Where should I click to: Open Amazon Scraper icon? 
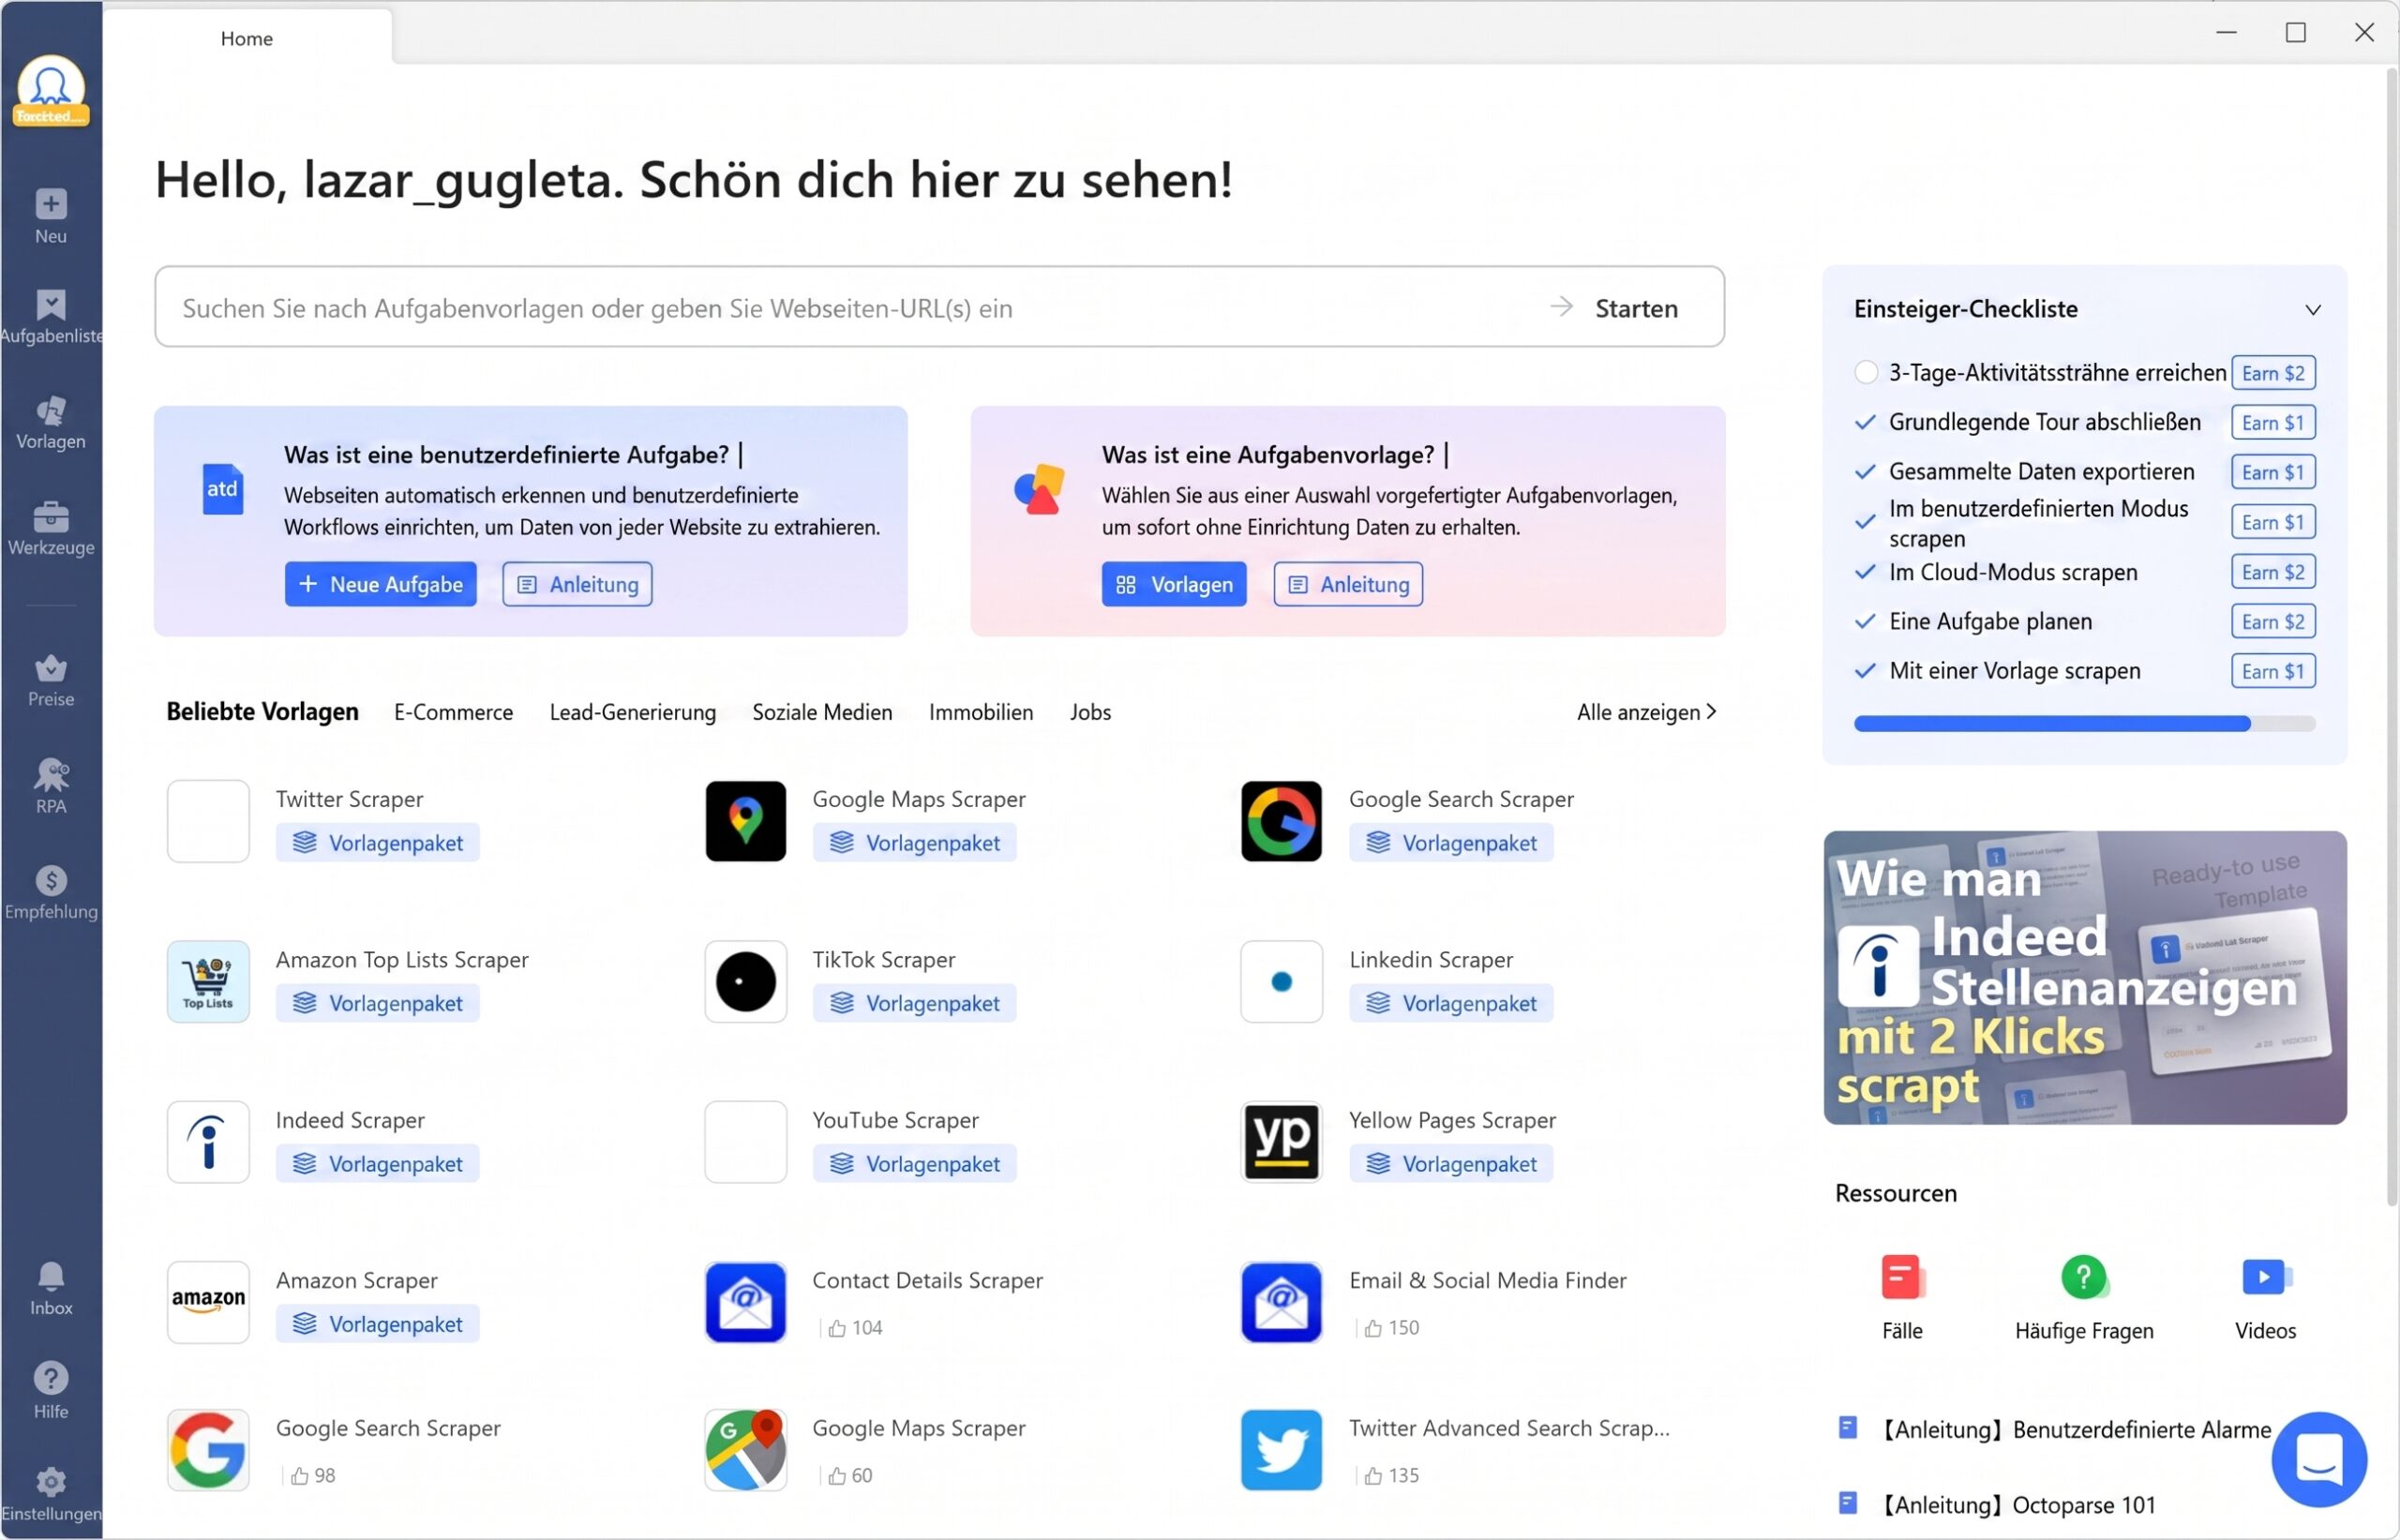click(x=208, y=1302)
